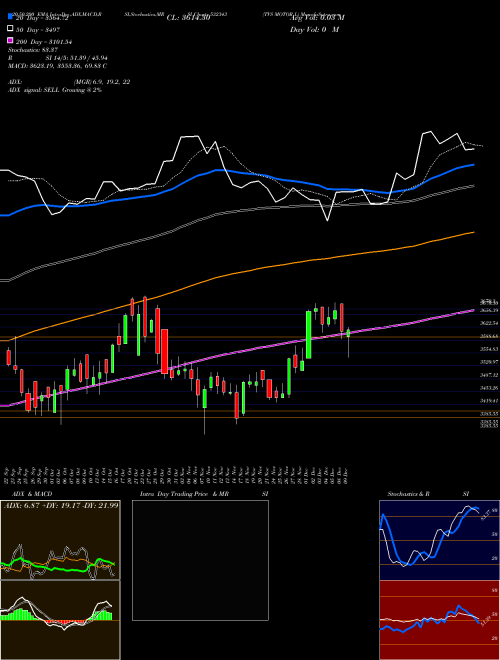This screenshot has width=500, height=660.
Task: Click the empty Intra Day trading panel
Action: coord(200,560)
